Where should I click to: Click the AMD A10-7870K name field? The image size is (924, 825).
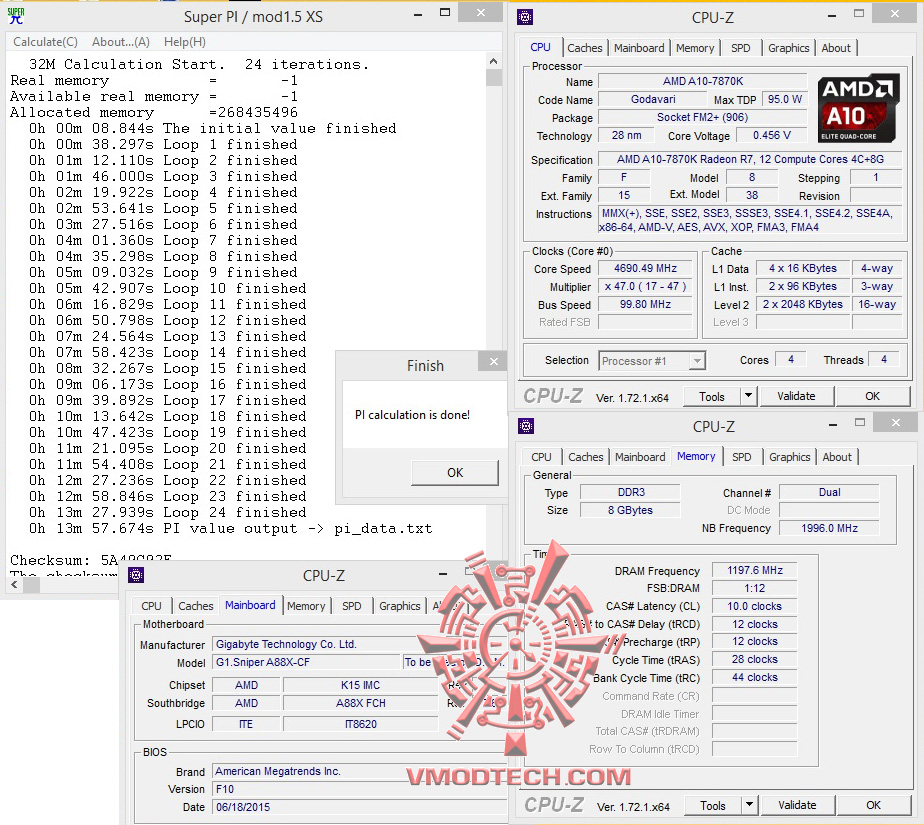tap(703, 81)
